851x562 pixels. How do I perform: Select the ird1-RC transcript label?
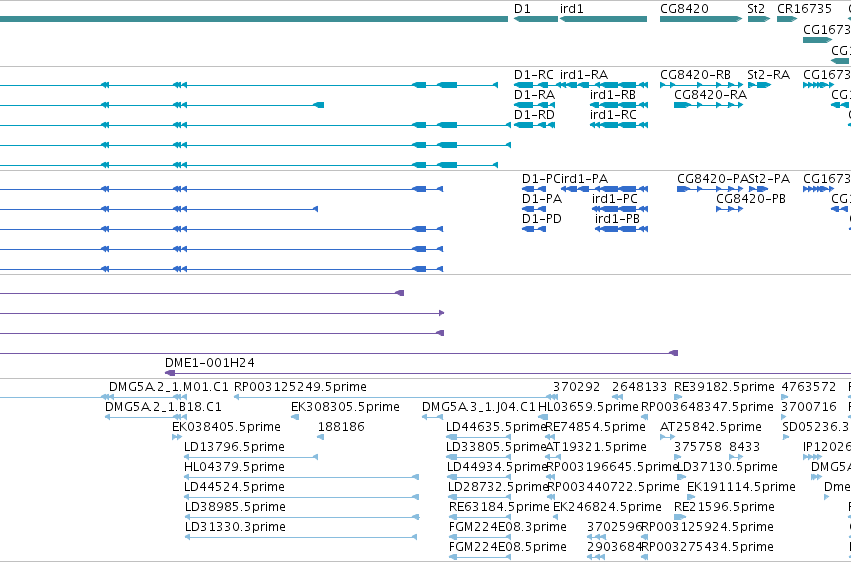[613, 115]
